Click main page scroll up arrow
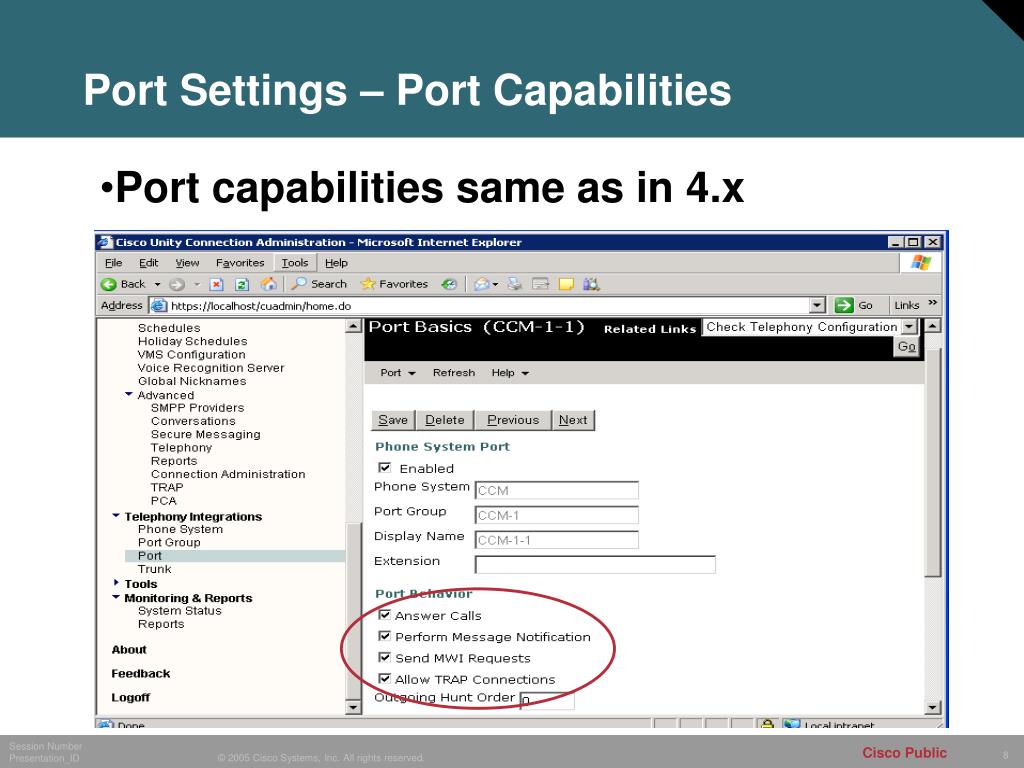The height and width of the screenshot is (768, 1024). tap(933, 325)
